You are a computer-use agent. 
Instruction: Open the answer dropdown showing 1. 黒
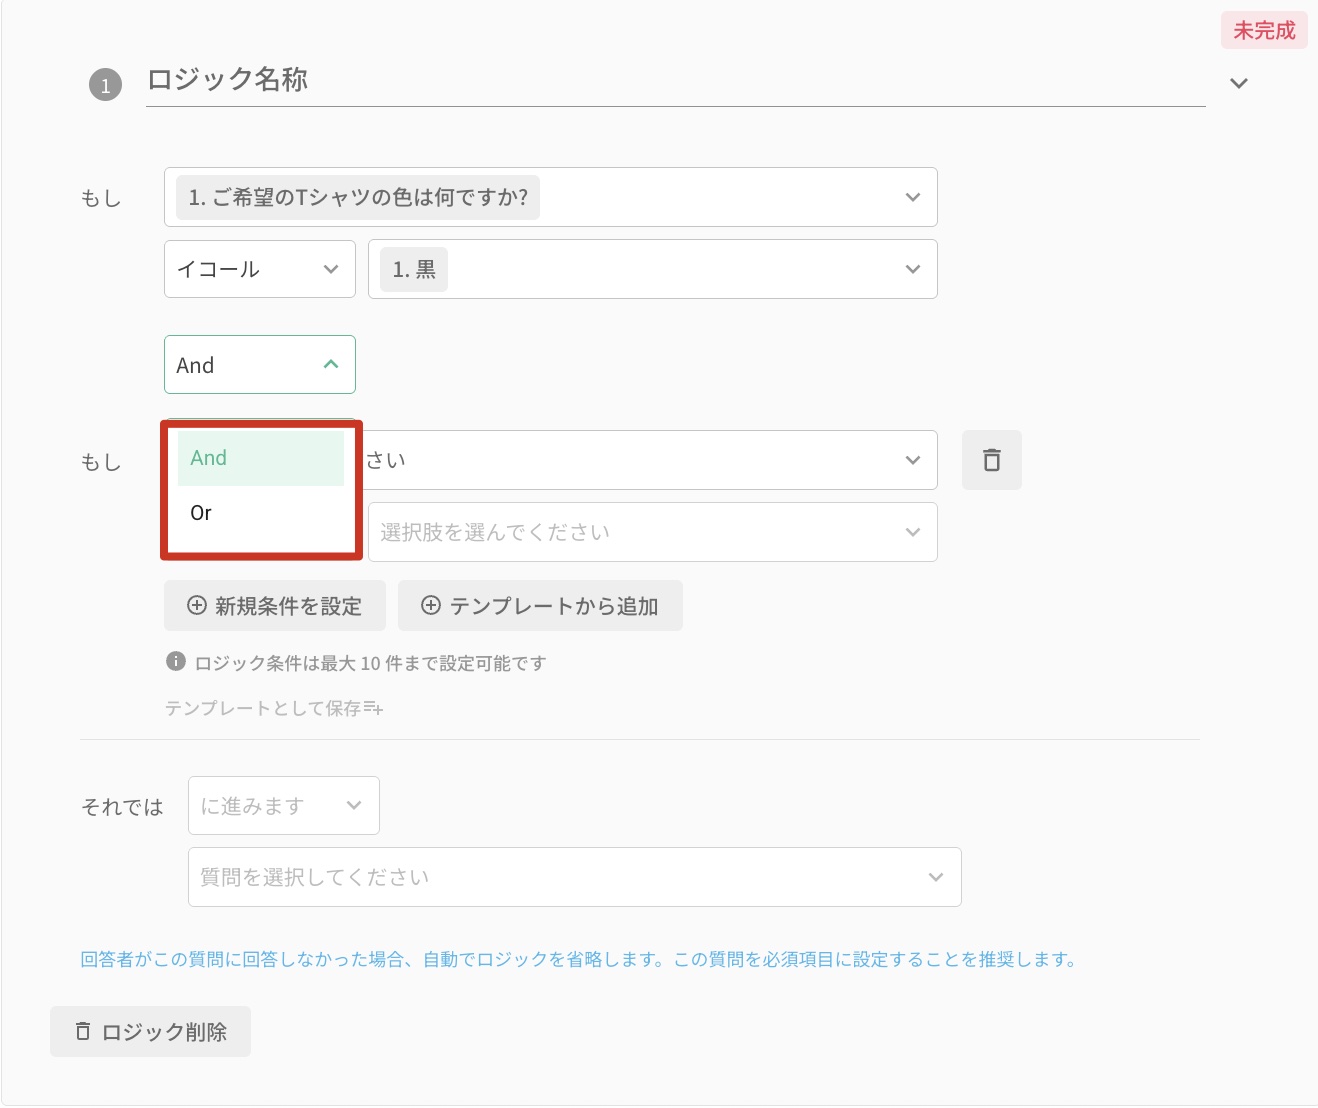click(x=652, y=269)
